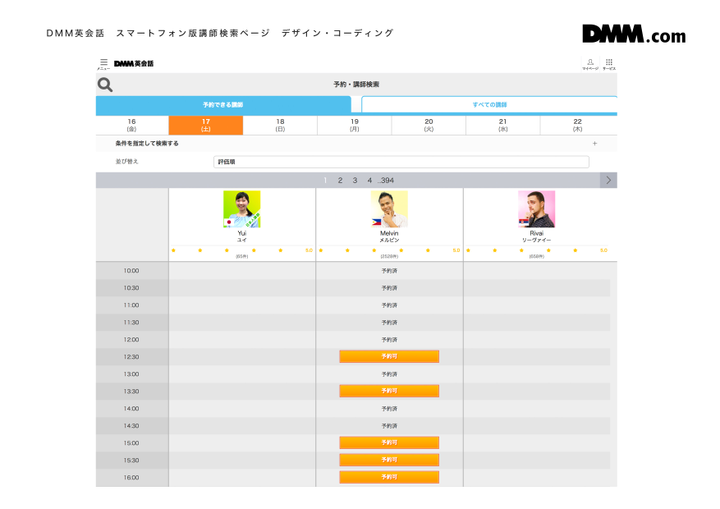Expand 条件を指定して検索する with plus icon
The height and width of the screenshot is (509, 720).
tap(595, 143)
